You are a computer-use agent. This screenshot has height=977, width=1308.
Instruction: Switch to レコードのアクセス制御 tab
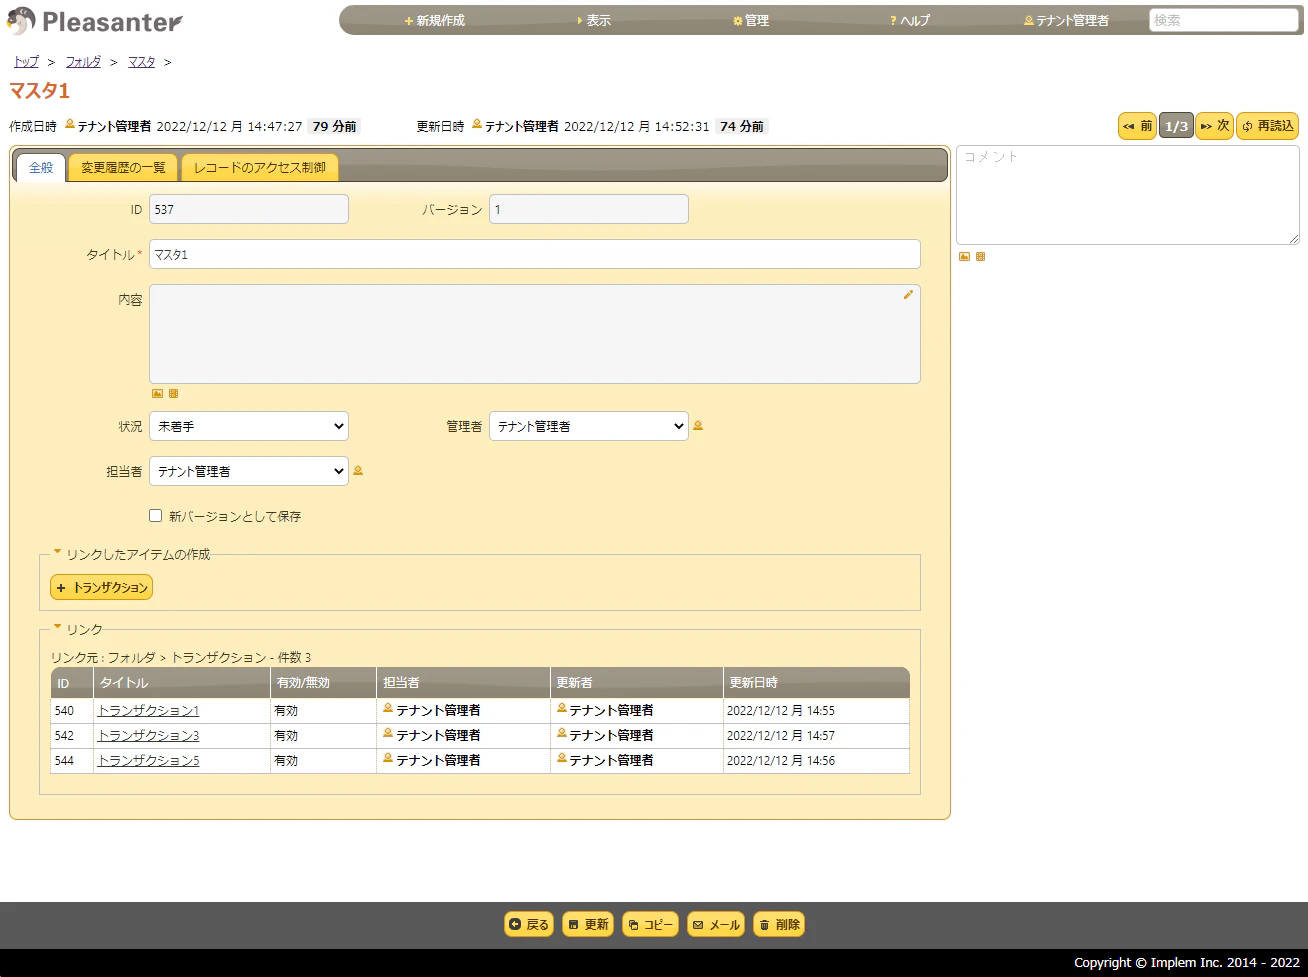260,168
